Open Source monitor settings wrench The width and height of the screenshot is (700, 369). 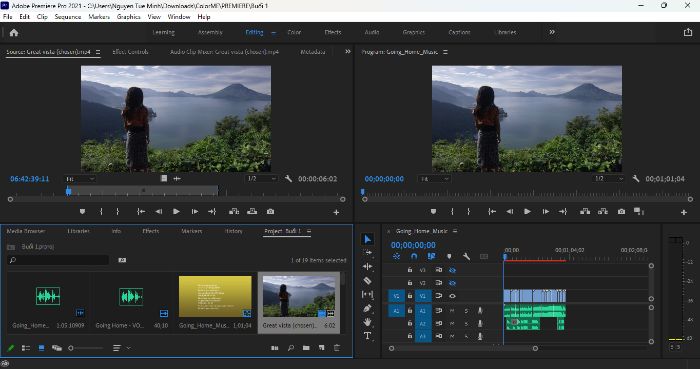click(288, 178)
